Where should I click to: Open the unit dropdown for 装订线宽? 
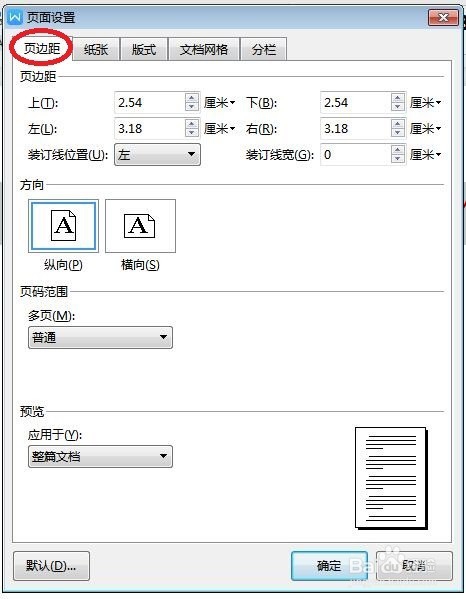[x=426, y=155]
